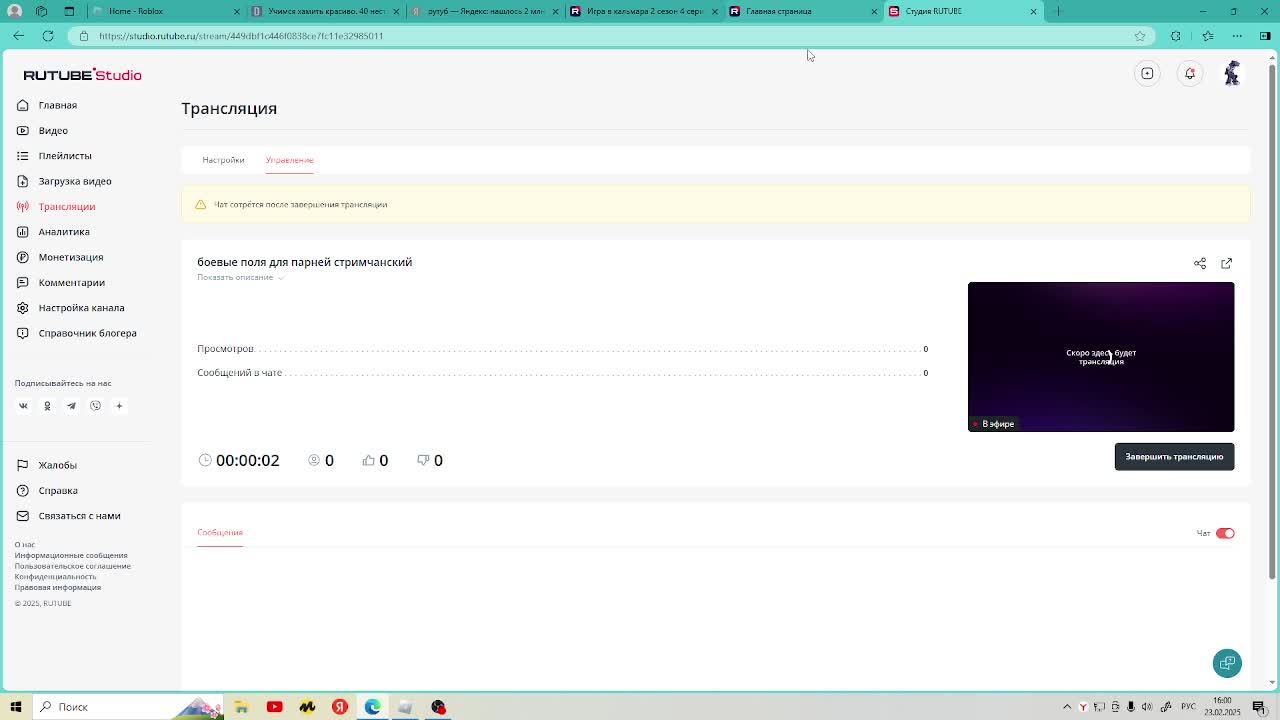Screen dimensions: 1280x720
Task: Go to Плейлисты in sidebar
Action: pos(54,156)
